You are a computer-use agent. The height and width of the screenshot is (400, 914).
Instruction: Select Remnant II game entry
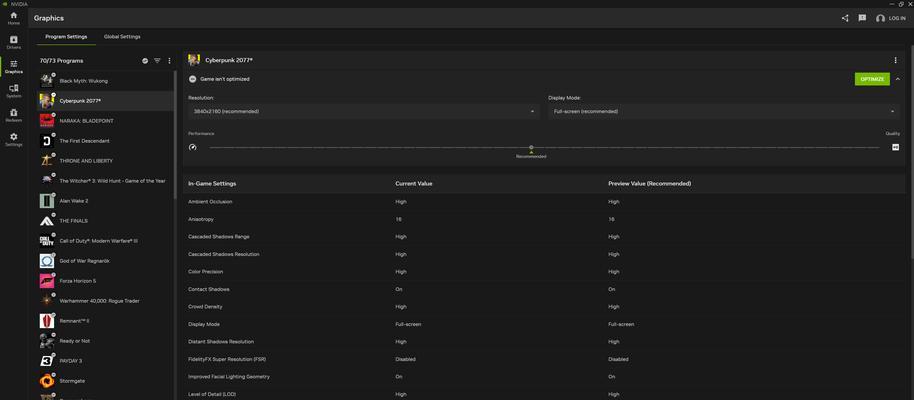106,321
